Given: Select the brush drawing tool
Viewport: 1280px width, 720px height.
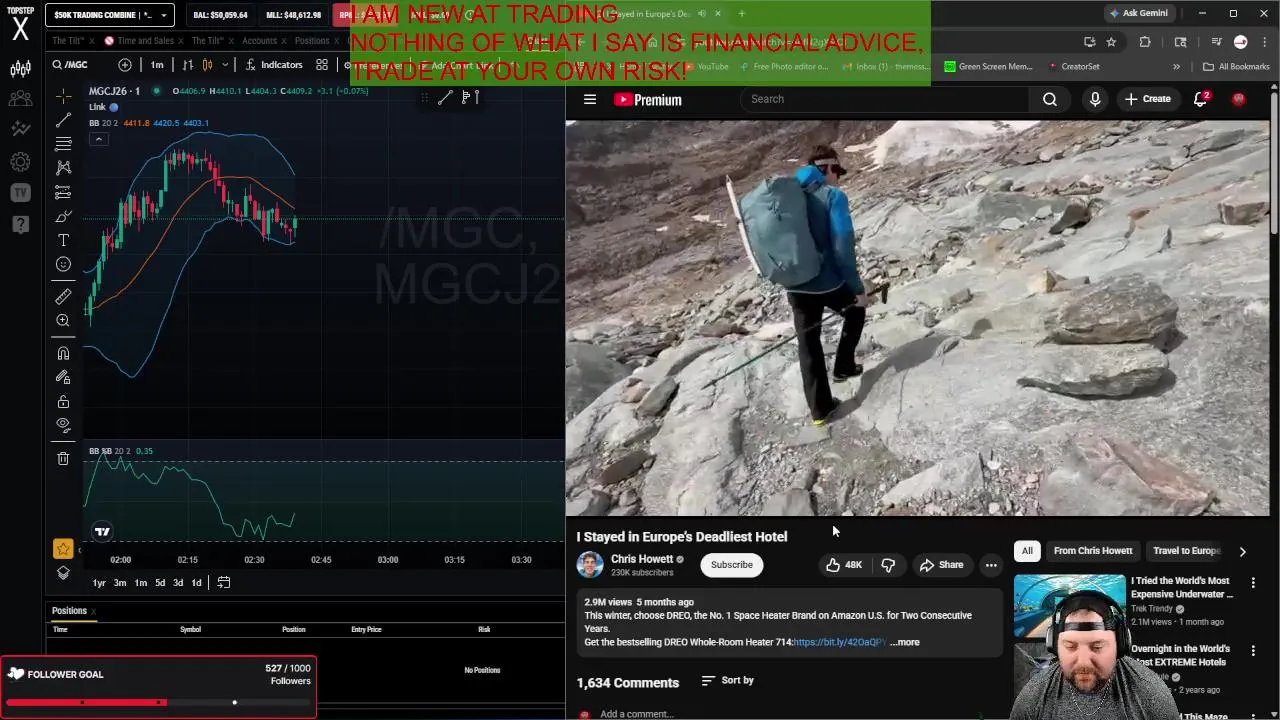Looking at the screenshot, I should coord(63,216).
